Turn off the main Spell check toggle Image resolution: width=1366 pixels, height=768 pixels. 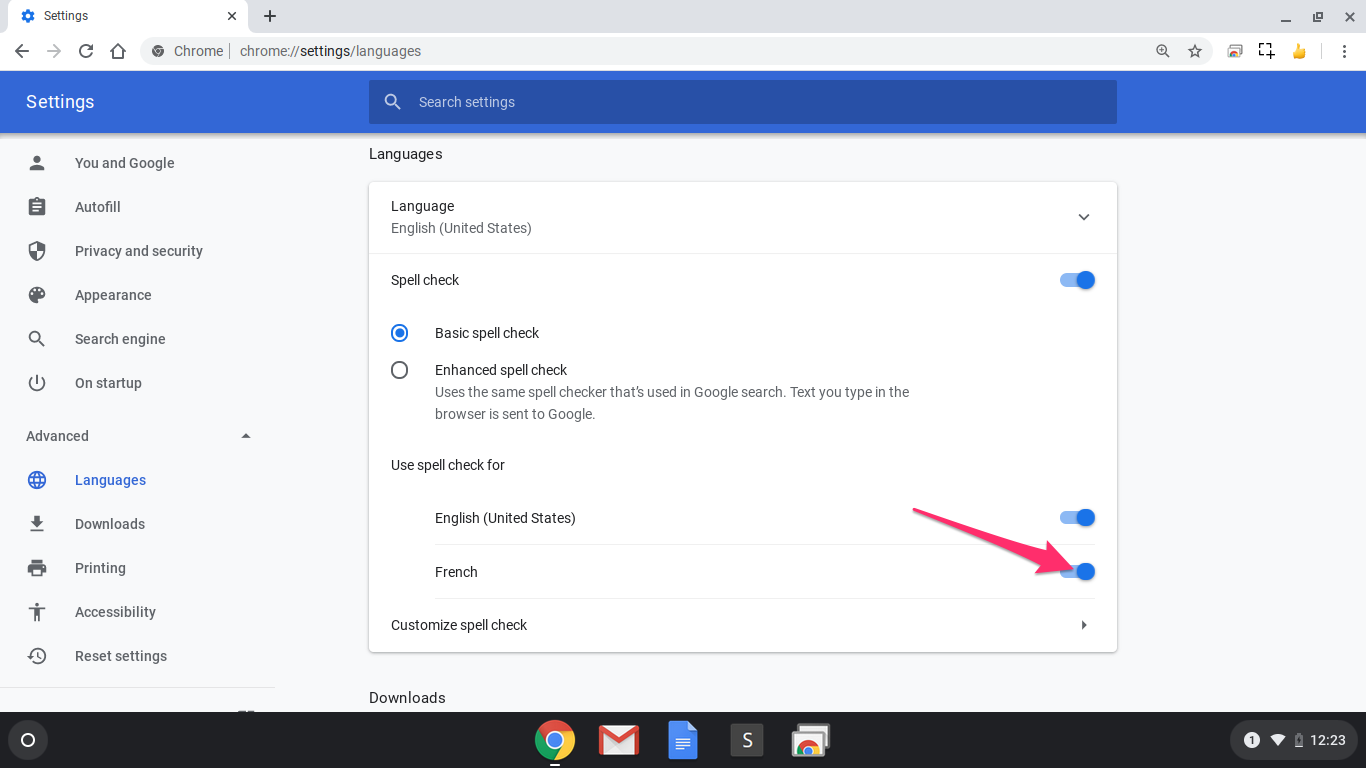(1078, 280)
